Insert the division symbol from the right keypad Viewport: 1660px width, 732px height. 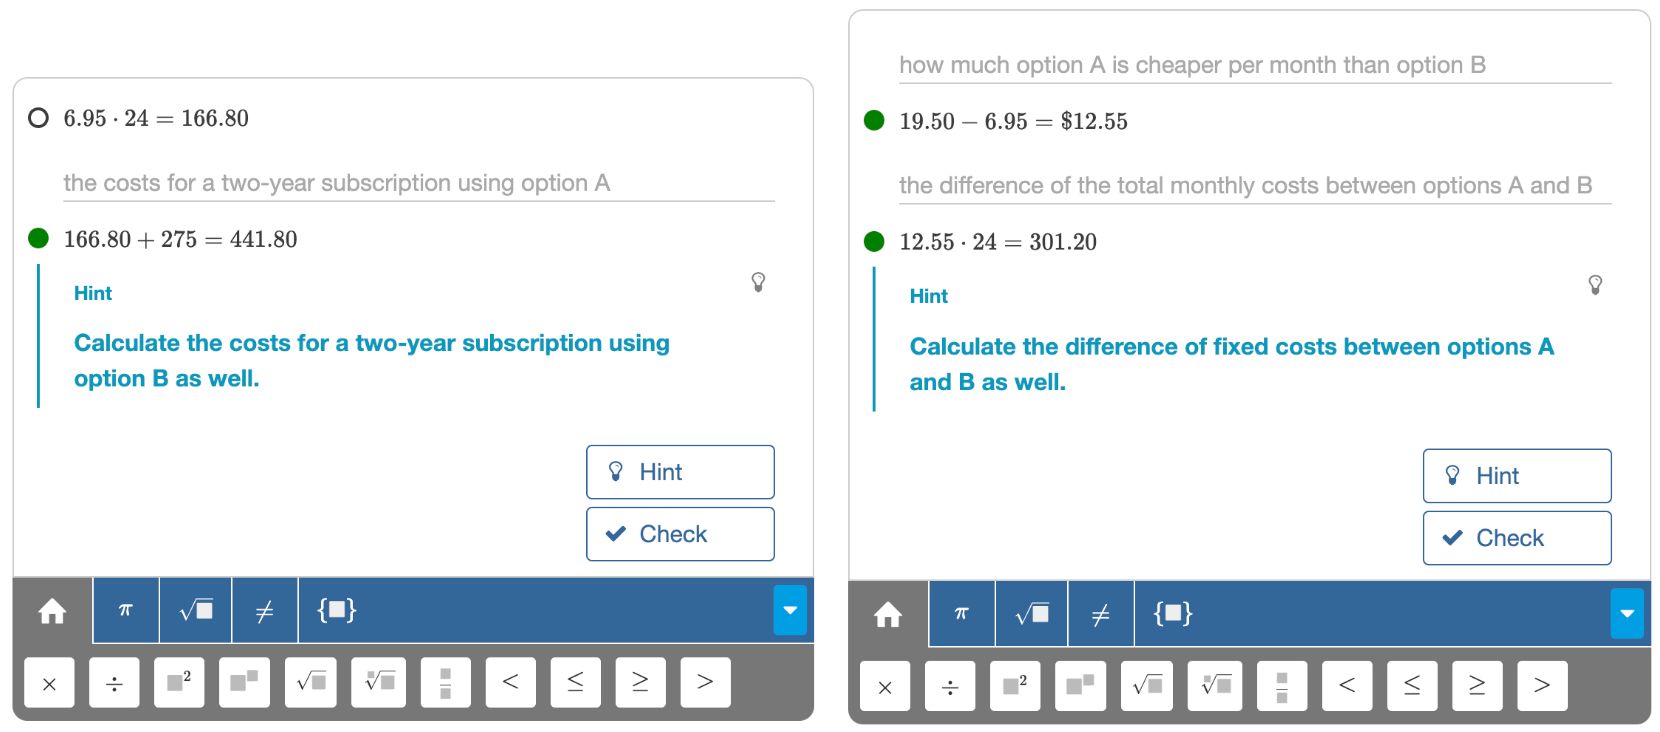click(949, 686)
